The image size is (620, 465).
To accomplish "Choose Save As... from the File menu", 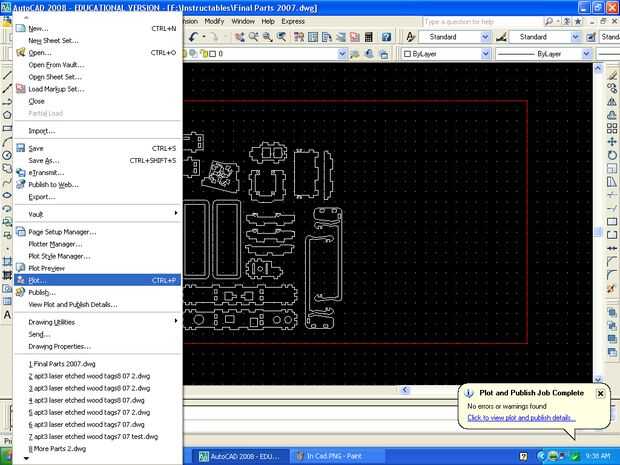I will pos(97,161).
